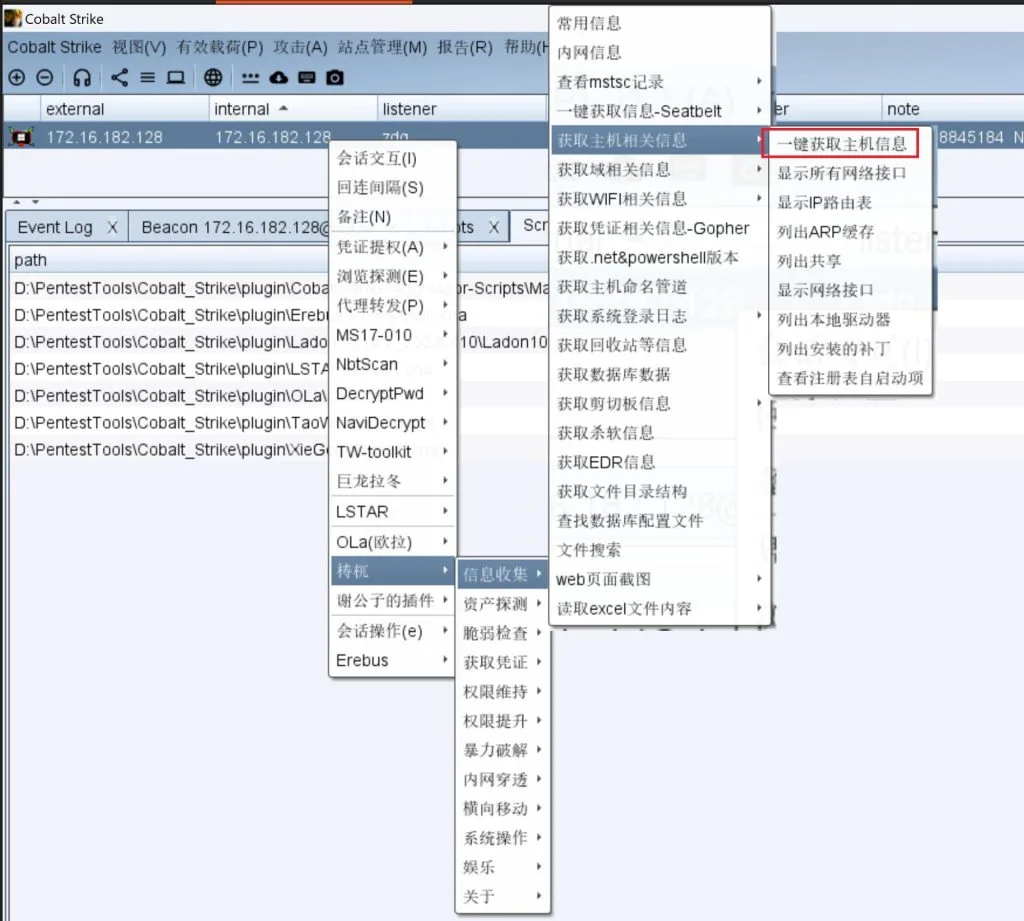The image size is (1024, 921).
Task: Choose 会话交互(I) from context menu
Action: pos(392,158)
